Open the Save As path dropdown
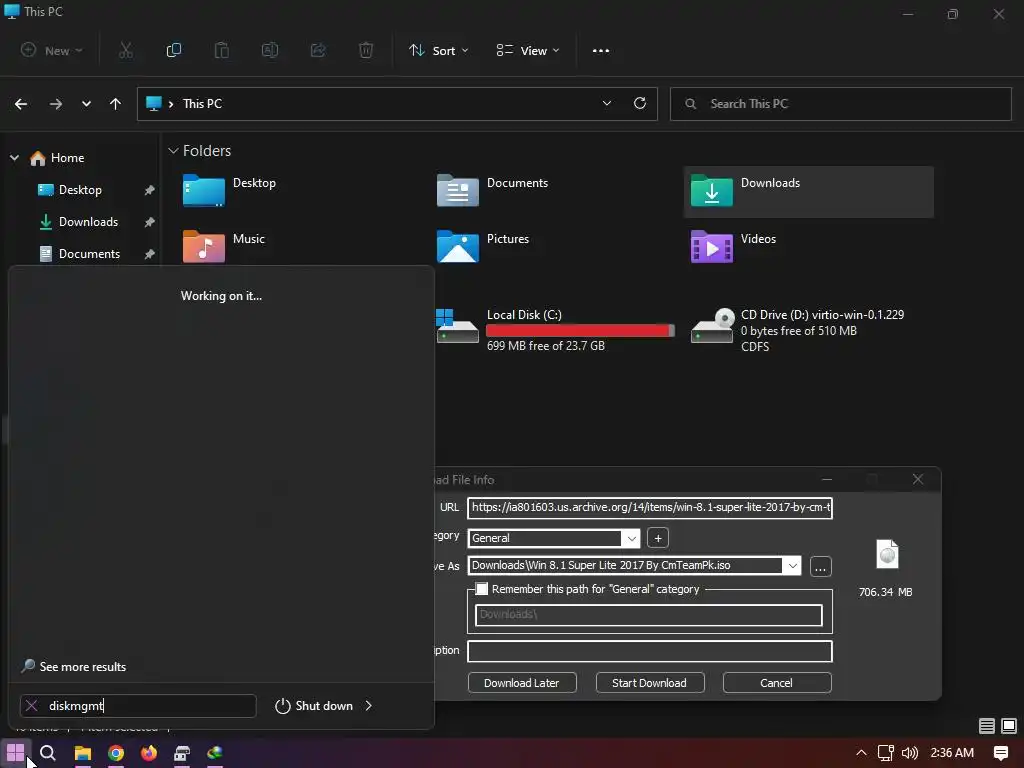This screenshot has height=768, width=1024. click(792, 566)
